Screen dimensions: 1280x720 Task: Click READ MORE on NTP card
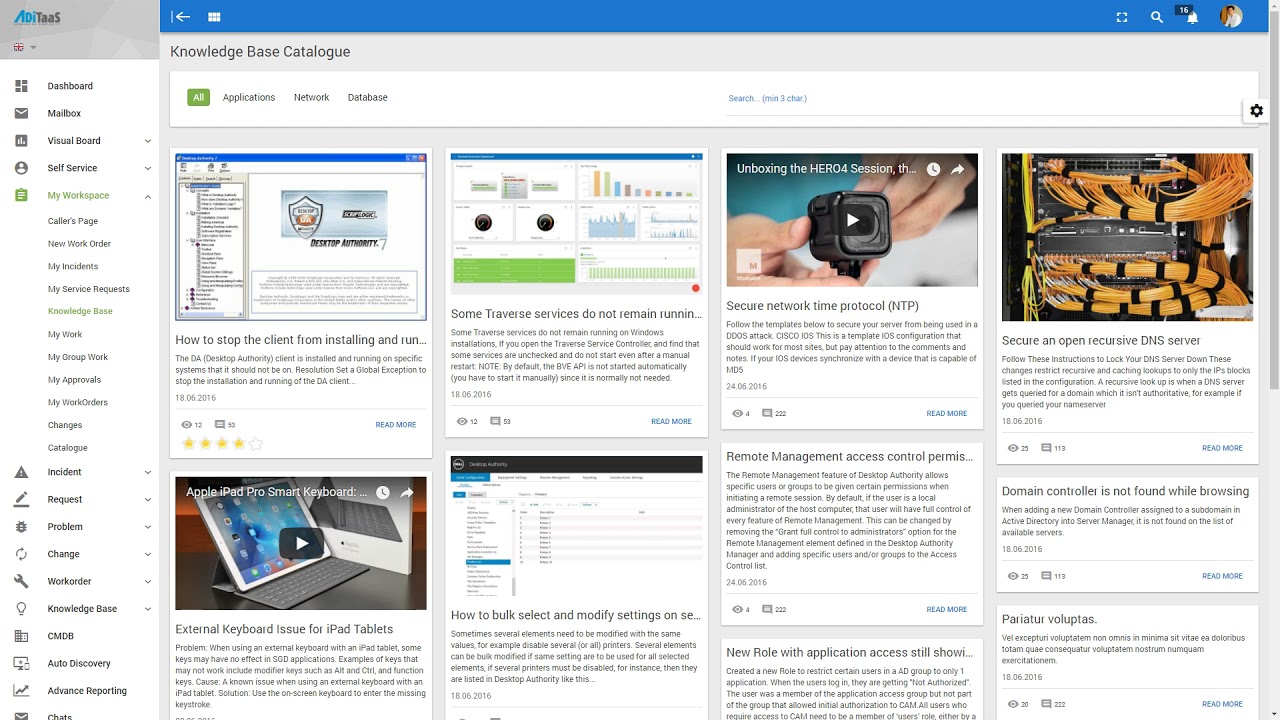click(x=946, y=413)
